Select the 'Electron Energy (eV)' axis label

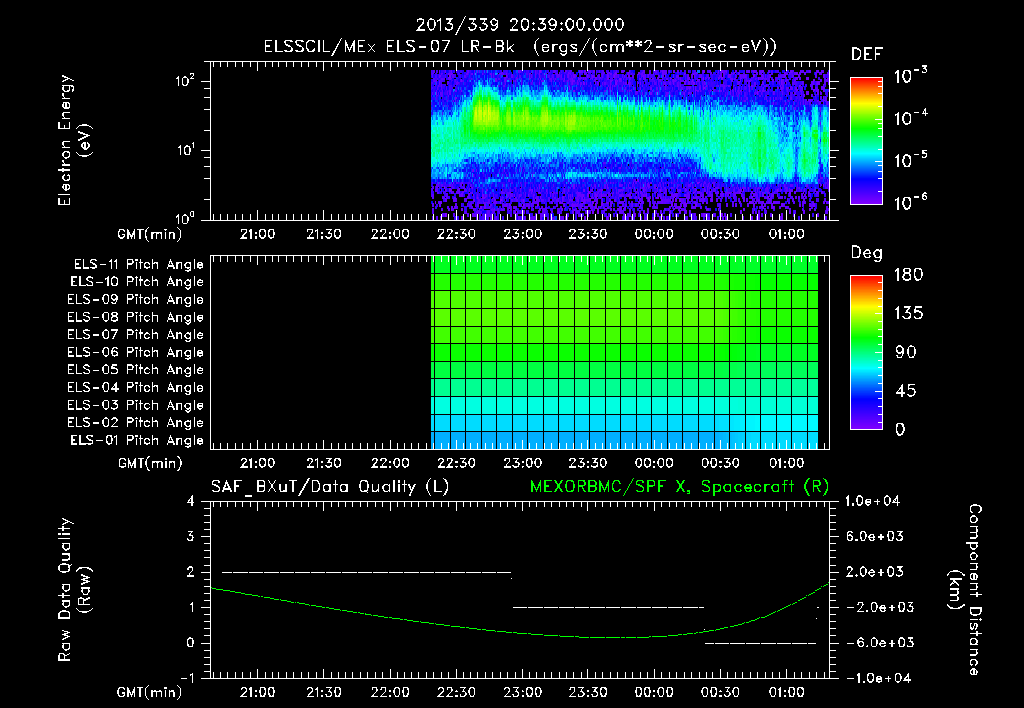[x=74, y=140]
